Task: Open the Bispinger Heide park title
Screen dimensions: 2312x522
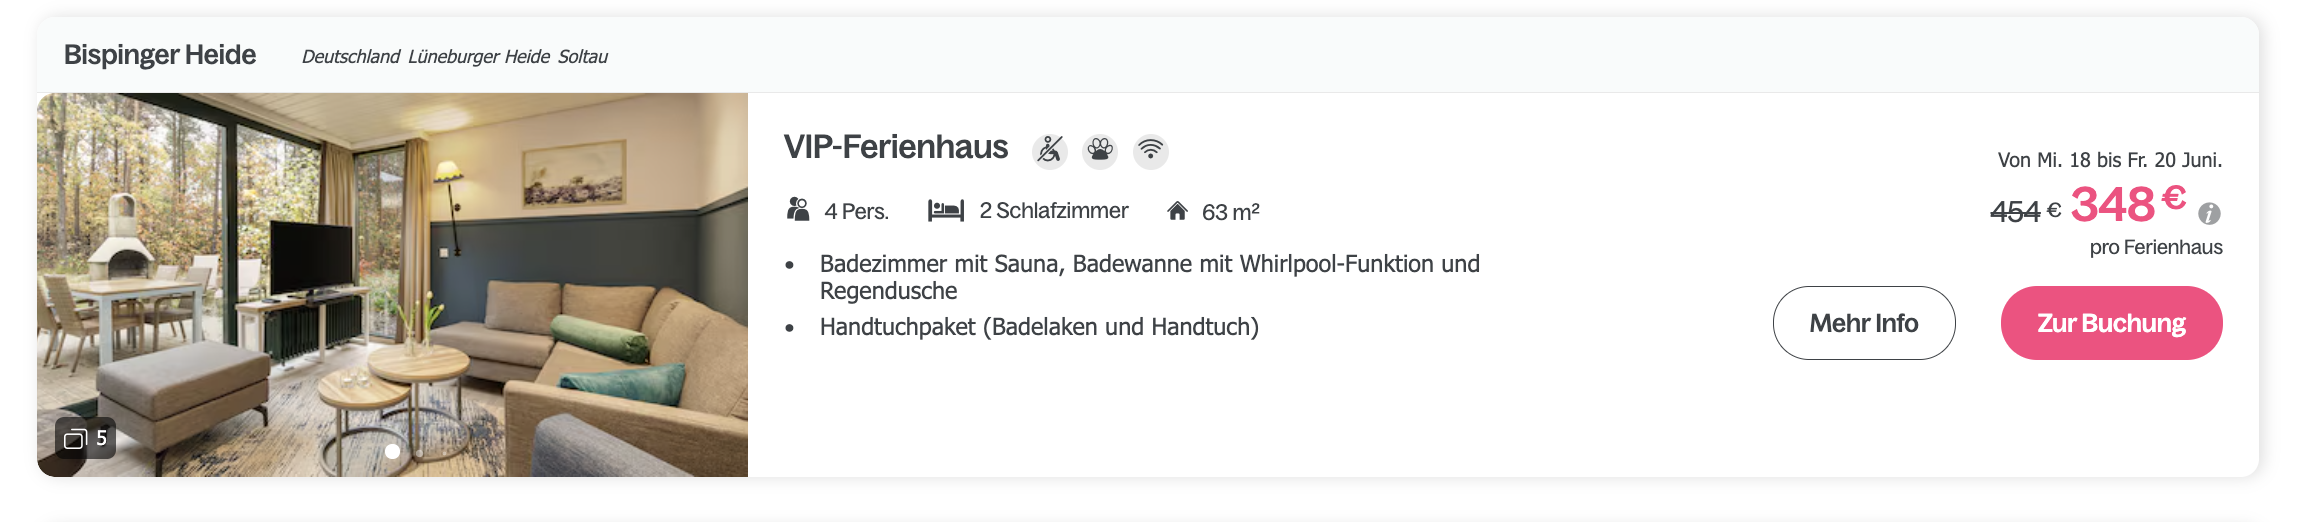Action: click(160, 55)
